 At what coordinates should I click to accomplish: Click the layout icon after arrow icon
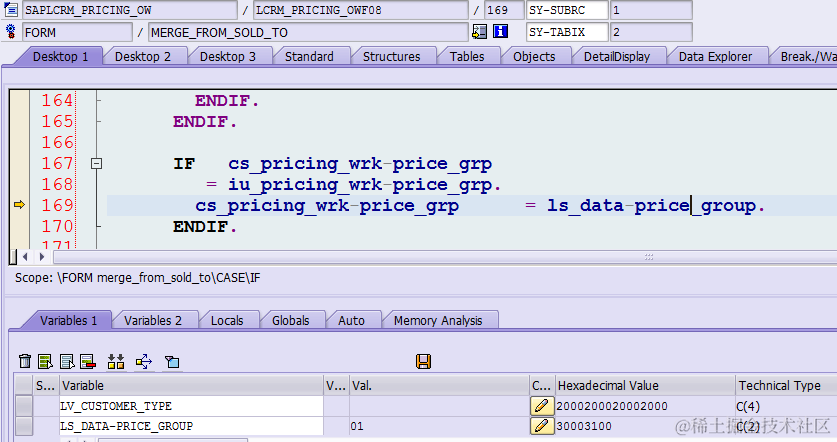[172, 361]
